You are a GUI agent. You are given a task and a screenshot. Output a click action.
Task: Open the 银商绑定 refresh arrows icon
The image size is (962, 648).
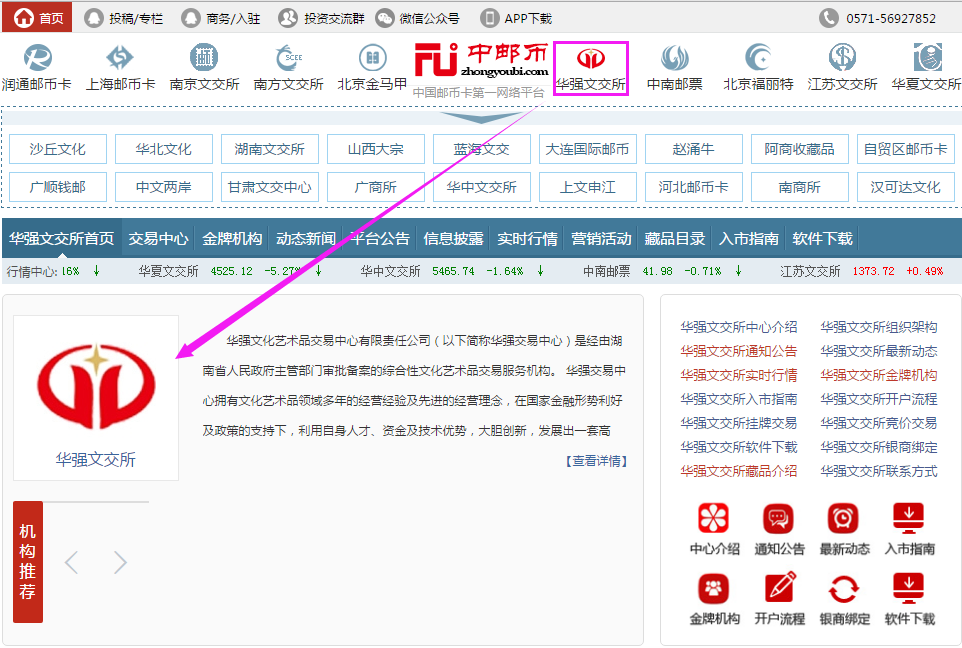coord(844,588)
